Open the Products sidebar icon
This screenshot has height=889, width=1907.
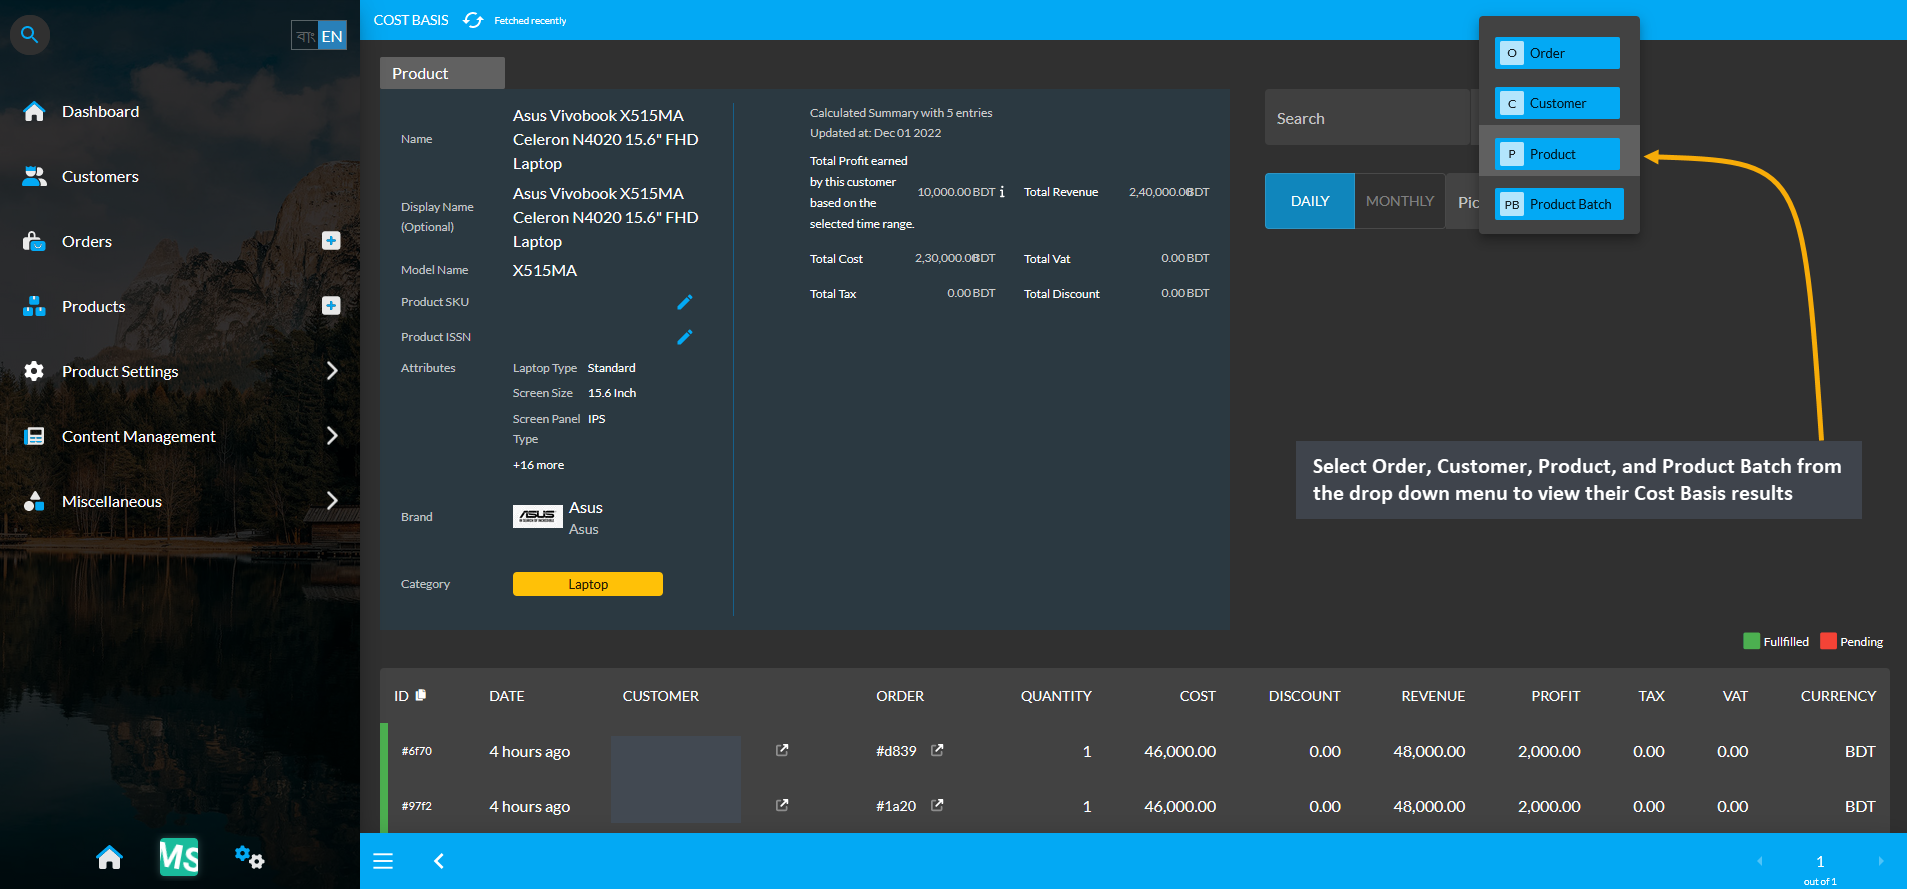(34, 306)
